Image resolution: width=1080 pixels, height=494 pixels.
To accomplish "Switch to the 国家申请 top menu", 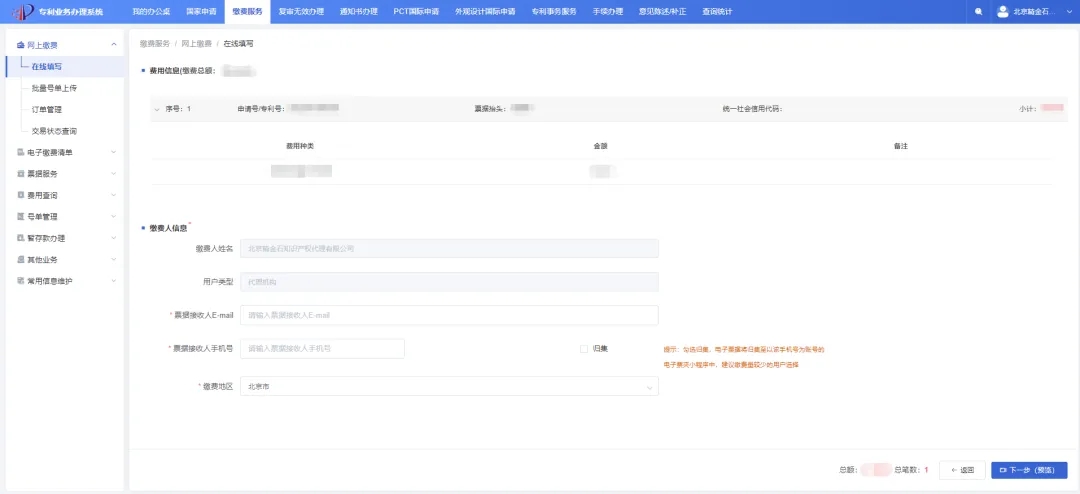I will [201, 12].
